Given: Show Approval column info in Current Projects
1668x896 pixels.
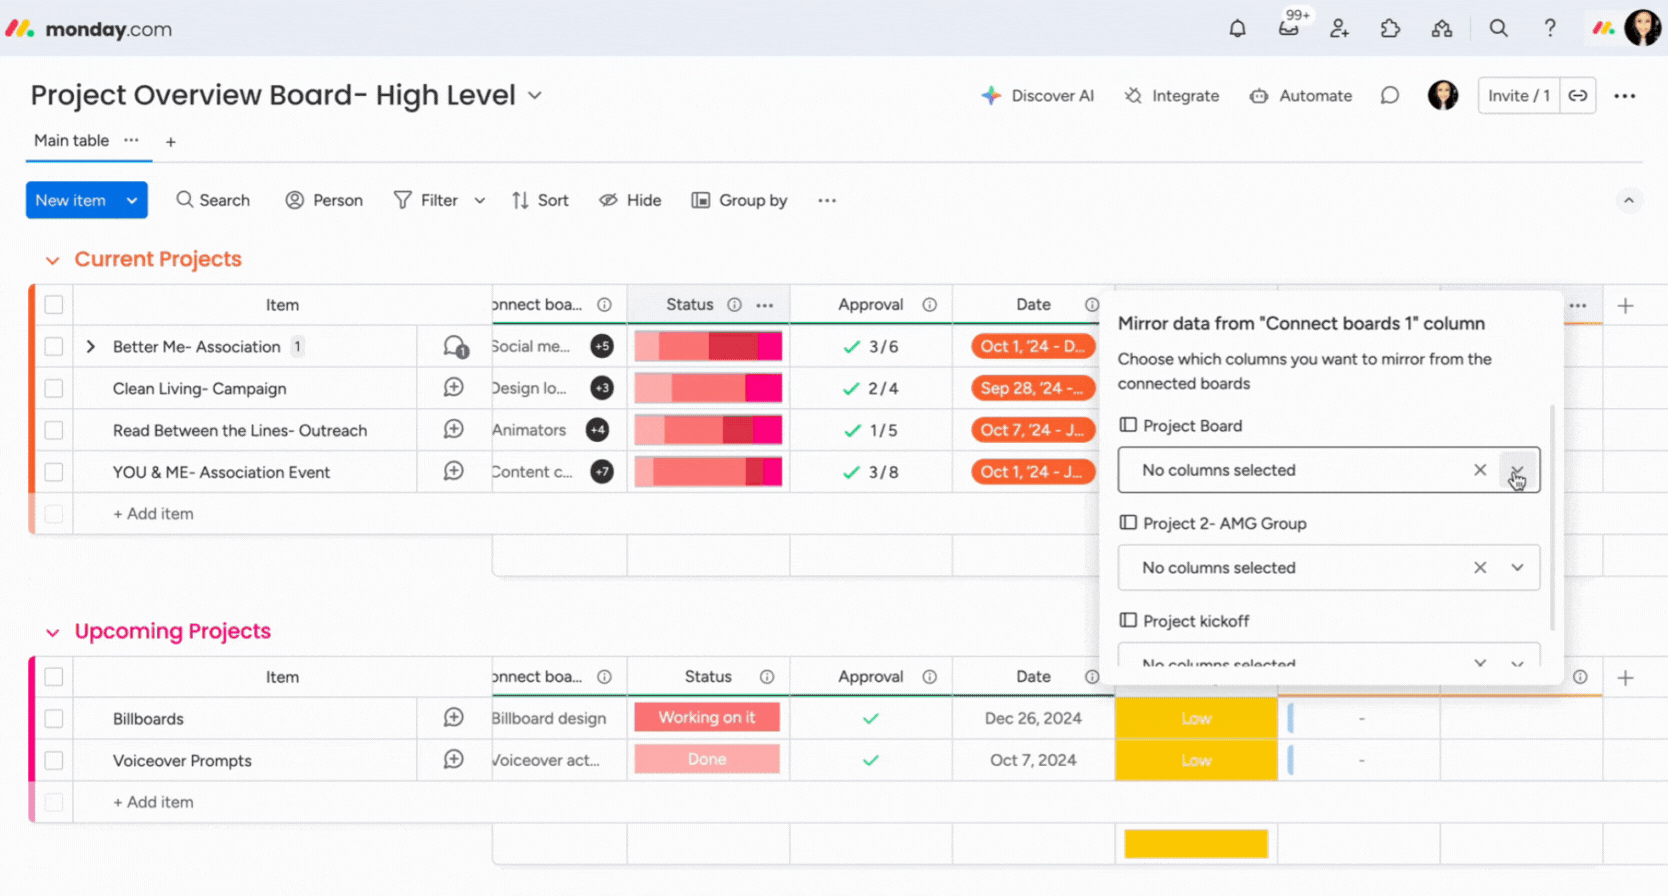Looking at the screenshot, I should coord(929,305).
